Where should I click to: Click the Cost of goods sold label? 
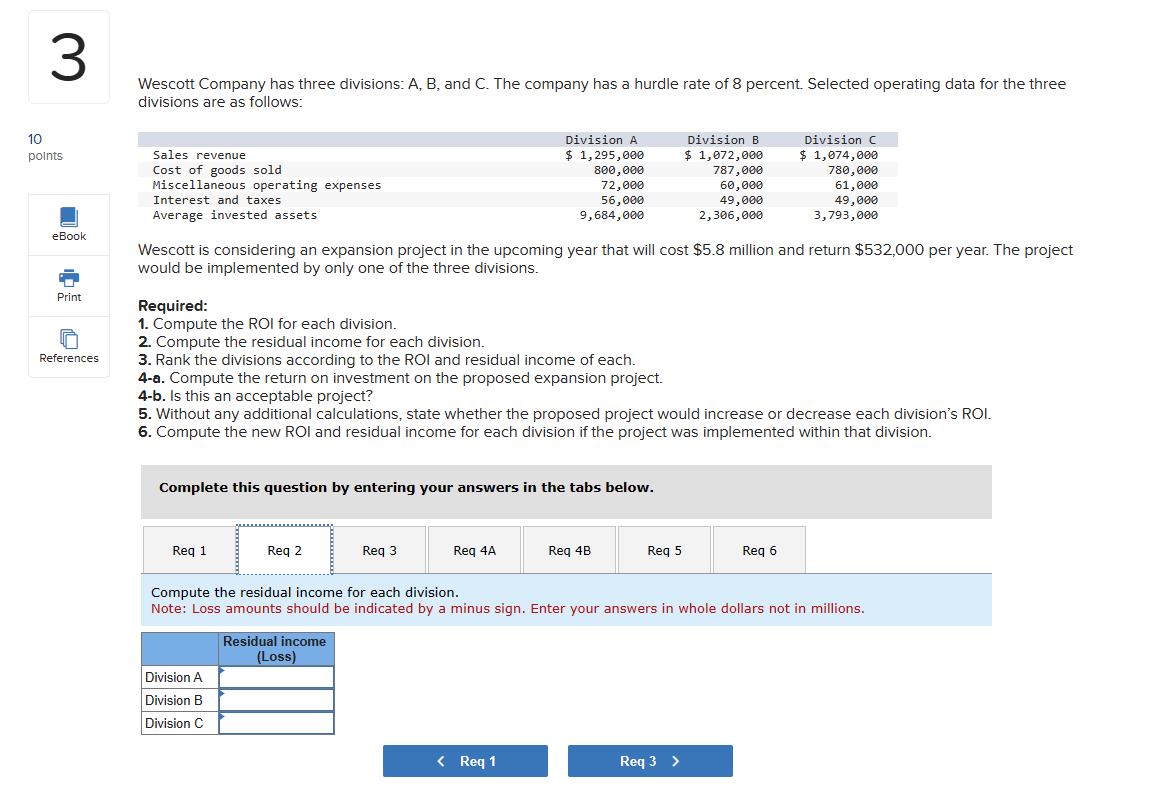click(217, 170)
